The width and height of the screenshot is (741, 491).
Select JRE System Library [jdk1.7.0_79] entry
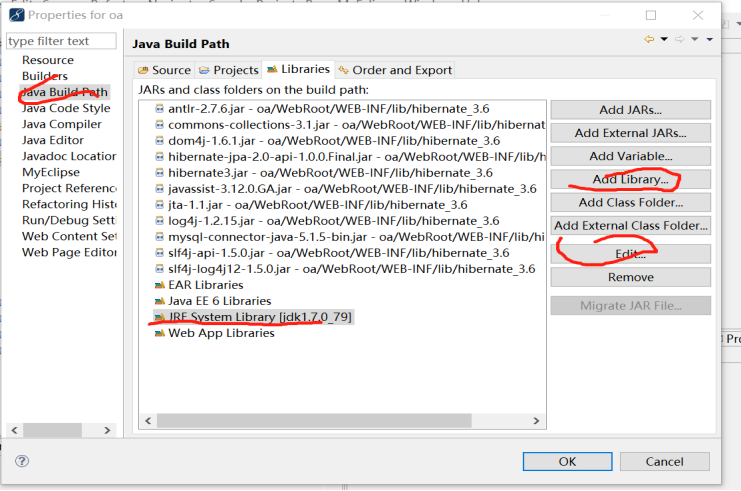[253, 317]
